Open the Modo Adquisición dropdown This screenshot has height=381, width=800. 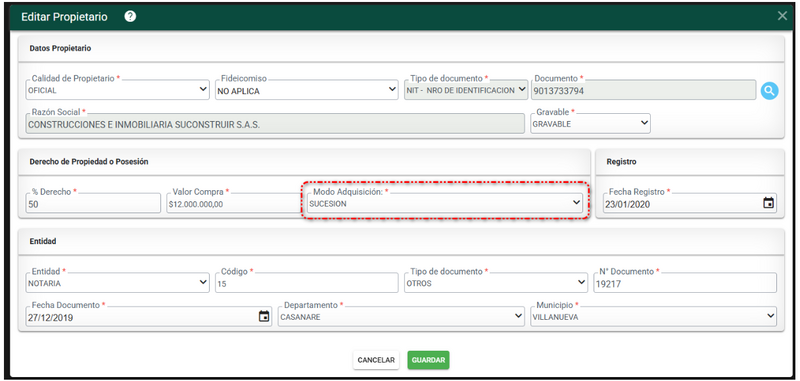445,202
